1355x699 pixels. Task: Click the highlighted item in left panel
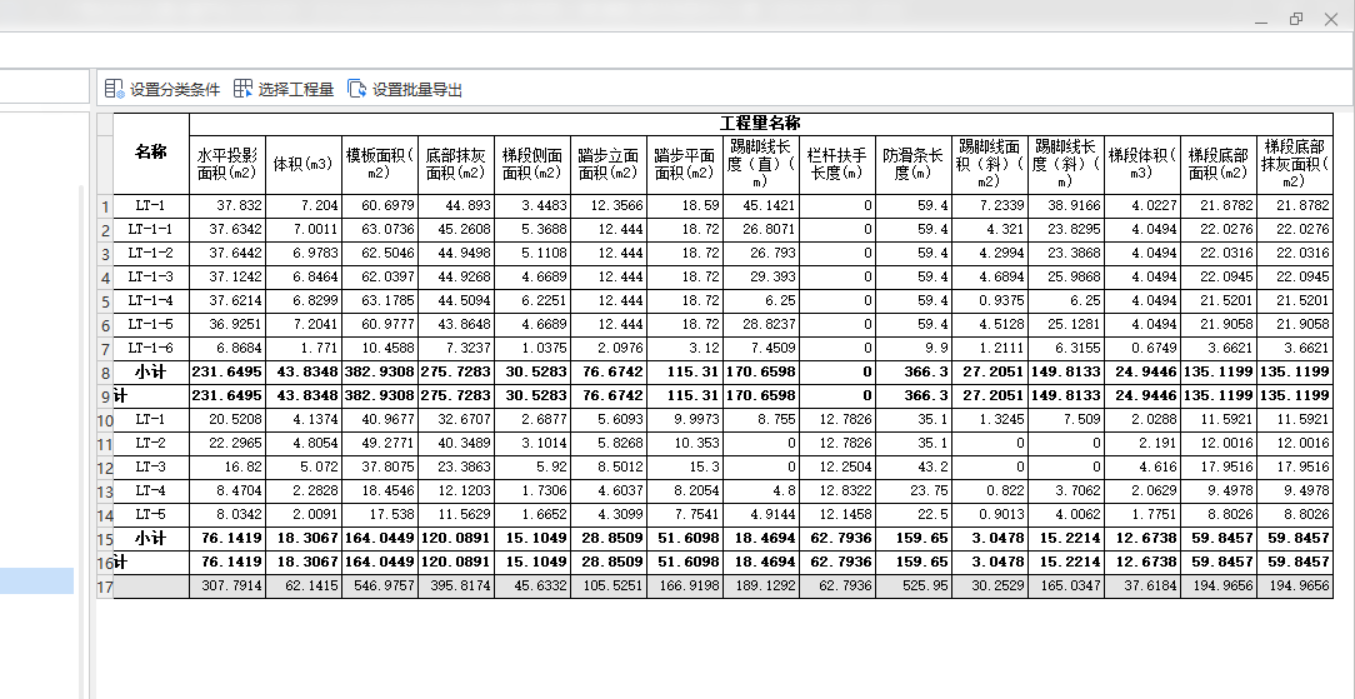(37, 581)
